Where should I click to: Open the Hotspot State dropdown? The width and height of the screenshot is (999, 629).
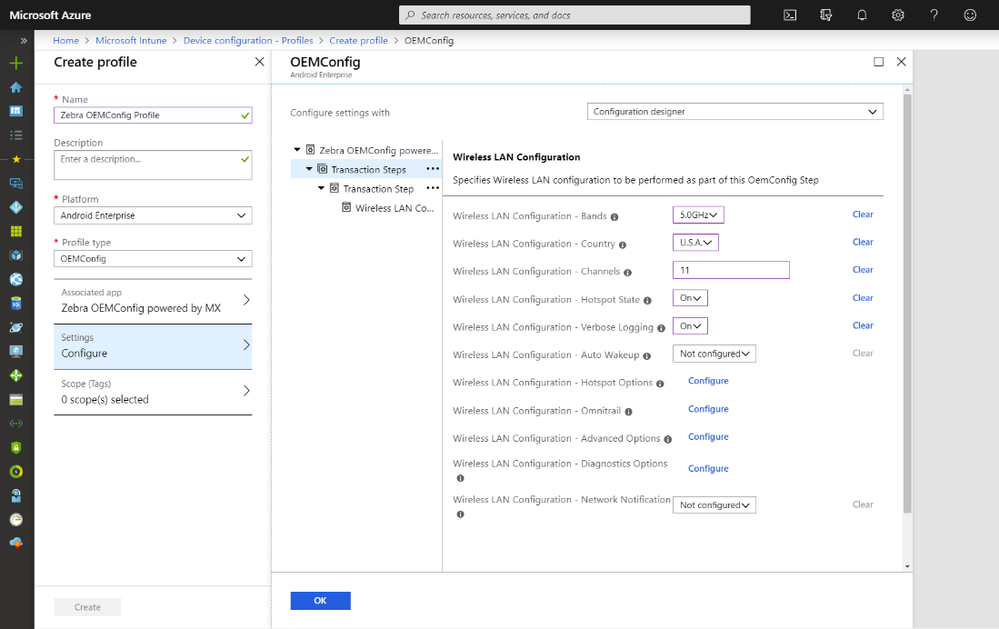tap(690, 298)
